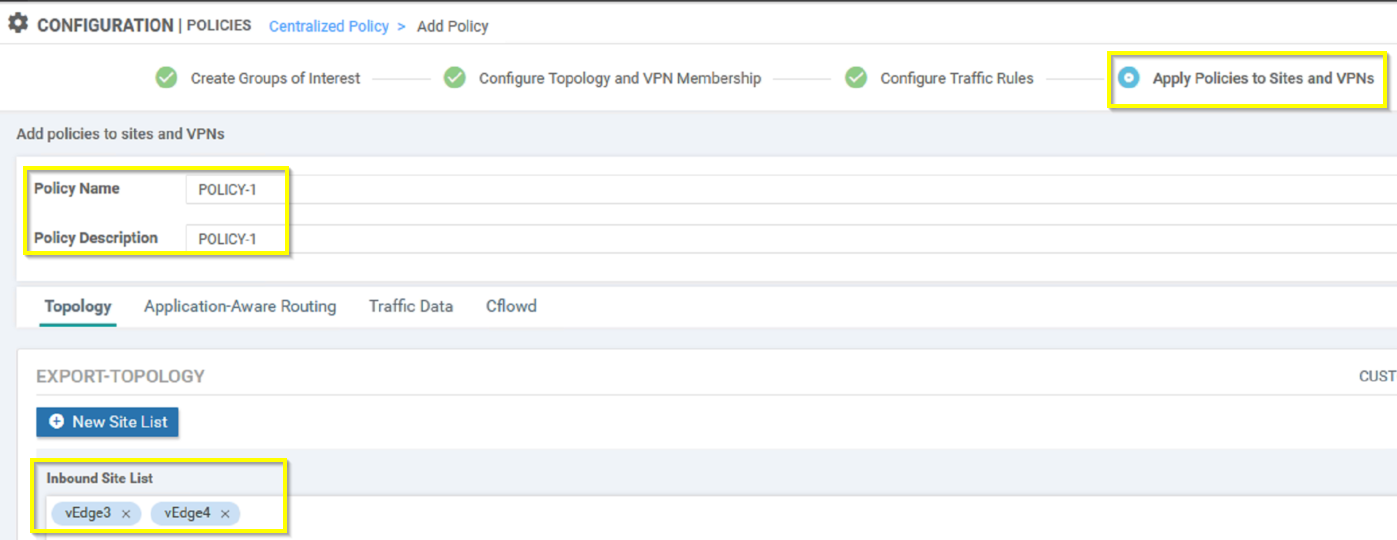Open the Centralized Policy breadcrumb link
Image resolution: width=1397 pixels, height=540 pixels.
coord(328,26)
